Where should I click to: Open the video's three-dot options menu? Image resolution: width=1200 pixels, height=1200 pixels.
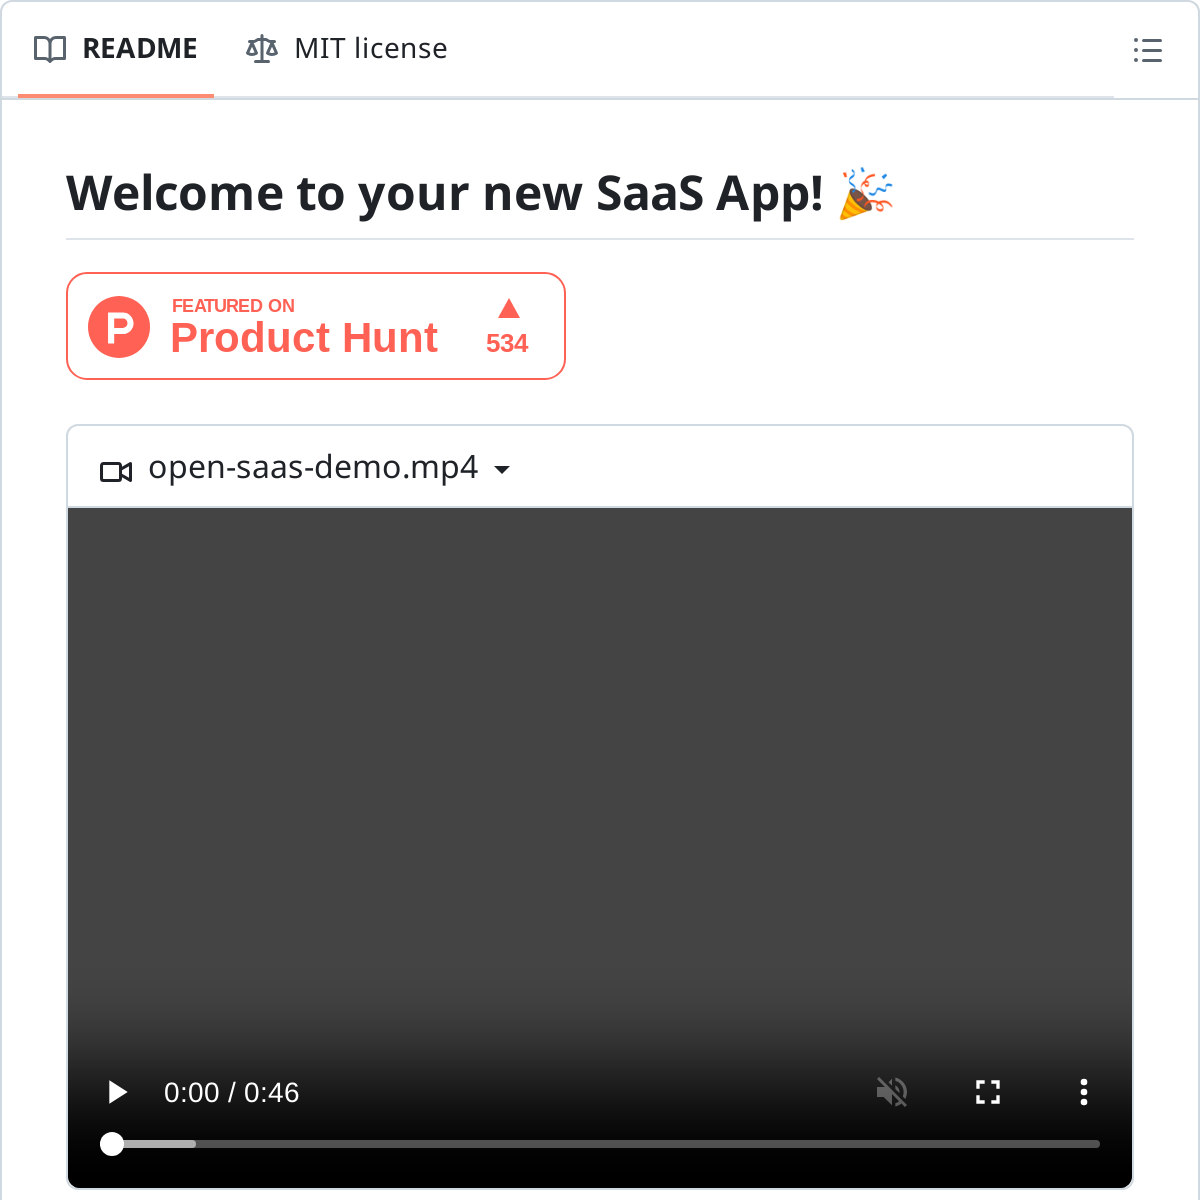(x=1084, y=1092)
